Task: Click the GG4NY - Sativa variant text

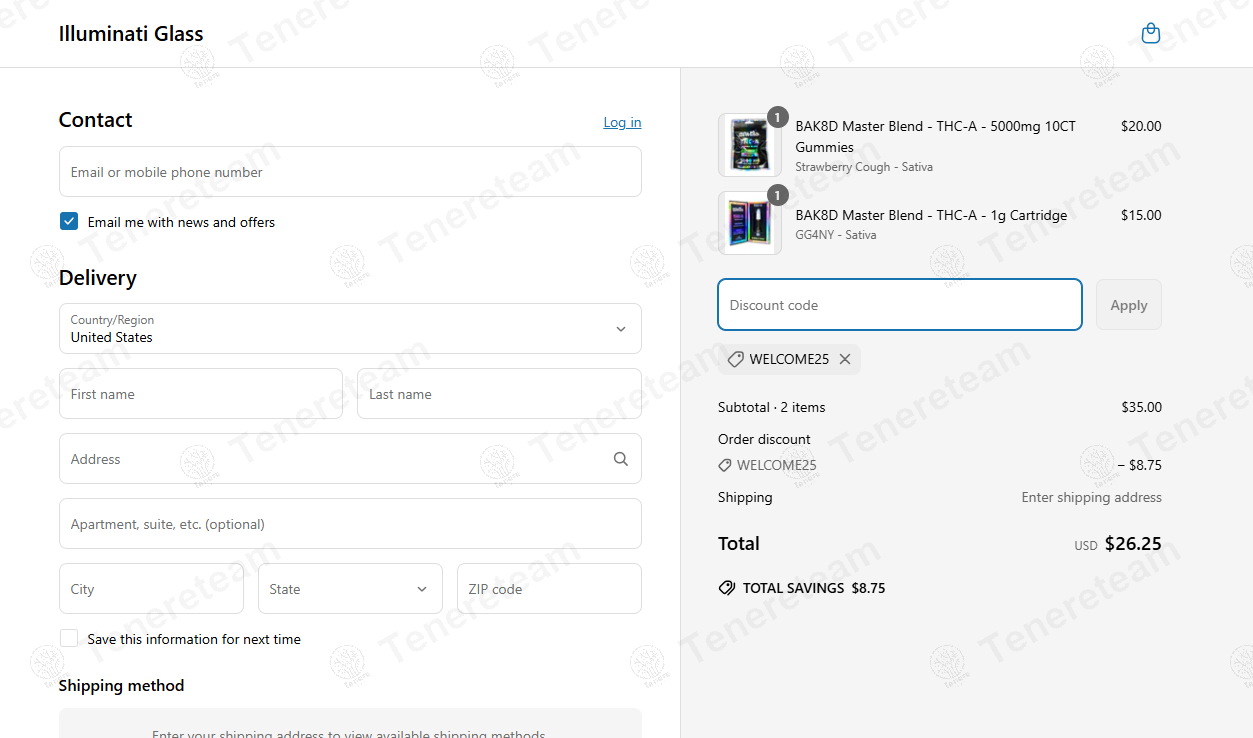Action: (x=836, y=235)
